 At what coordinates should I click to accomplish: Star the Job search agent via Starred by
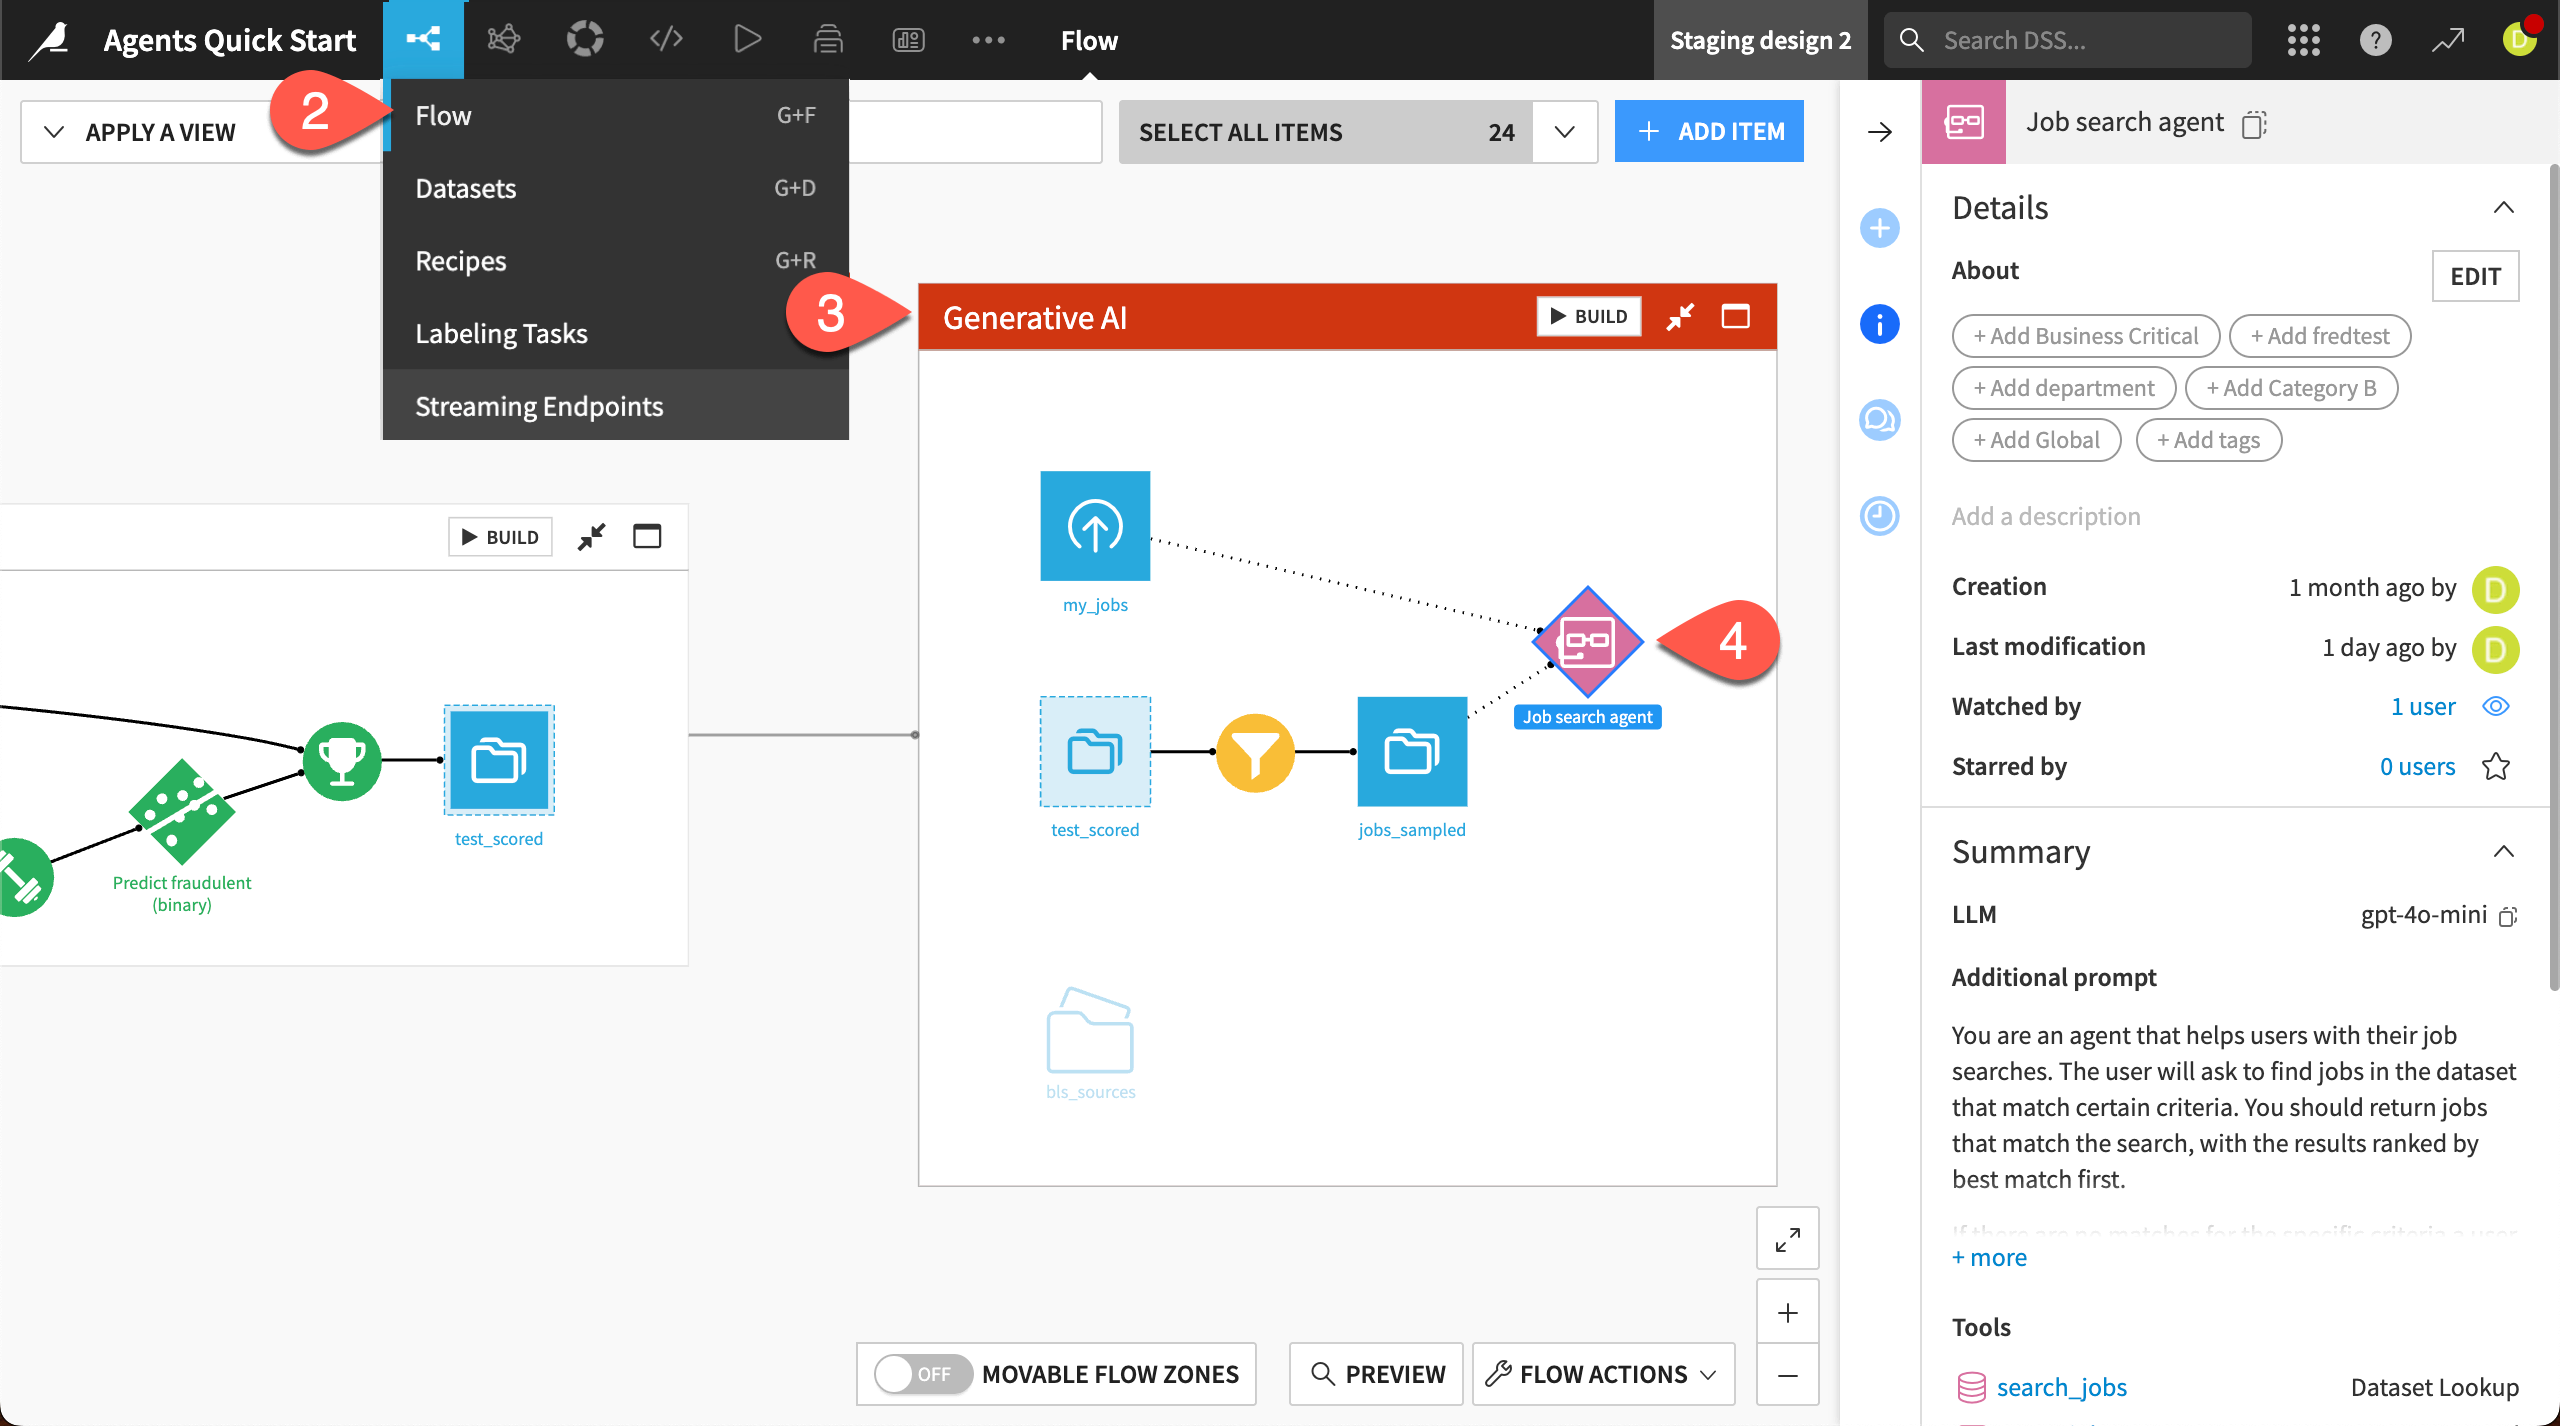click(2497, 766)
